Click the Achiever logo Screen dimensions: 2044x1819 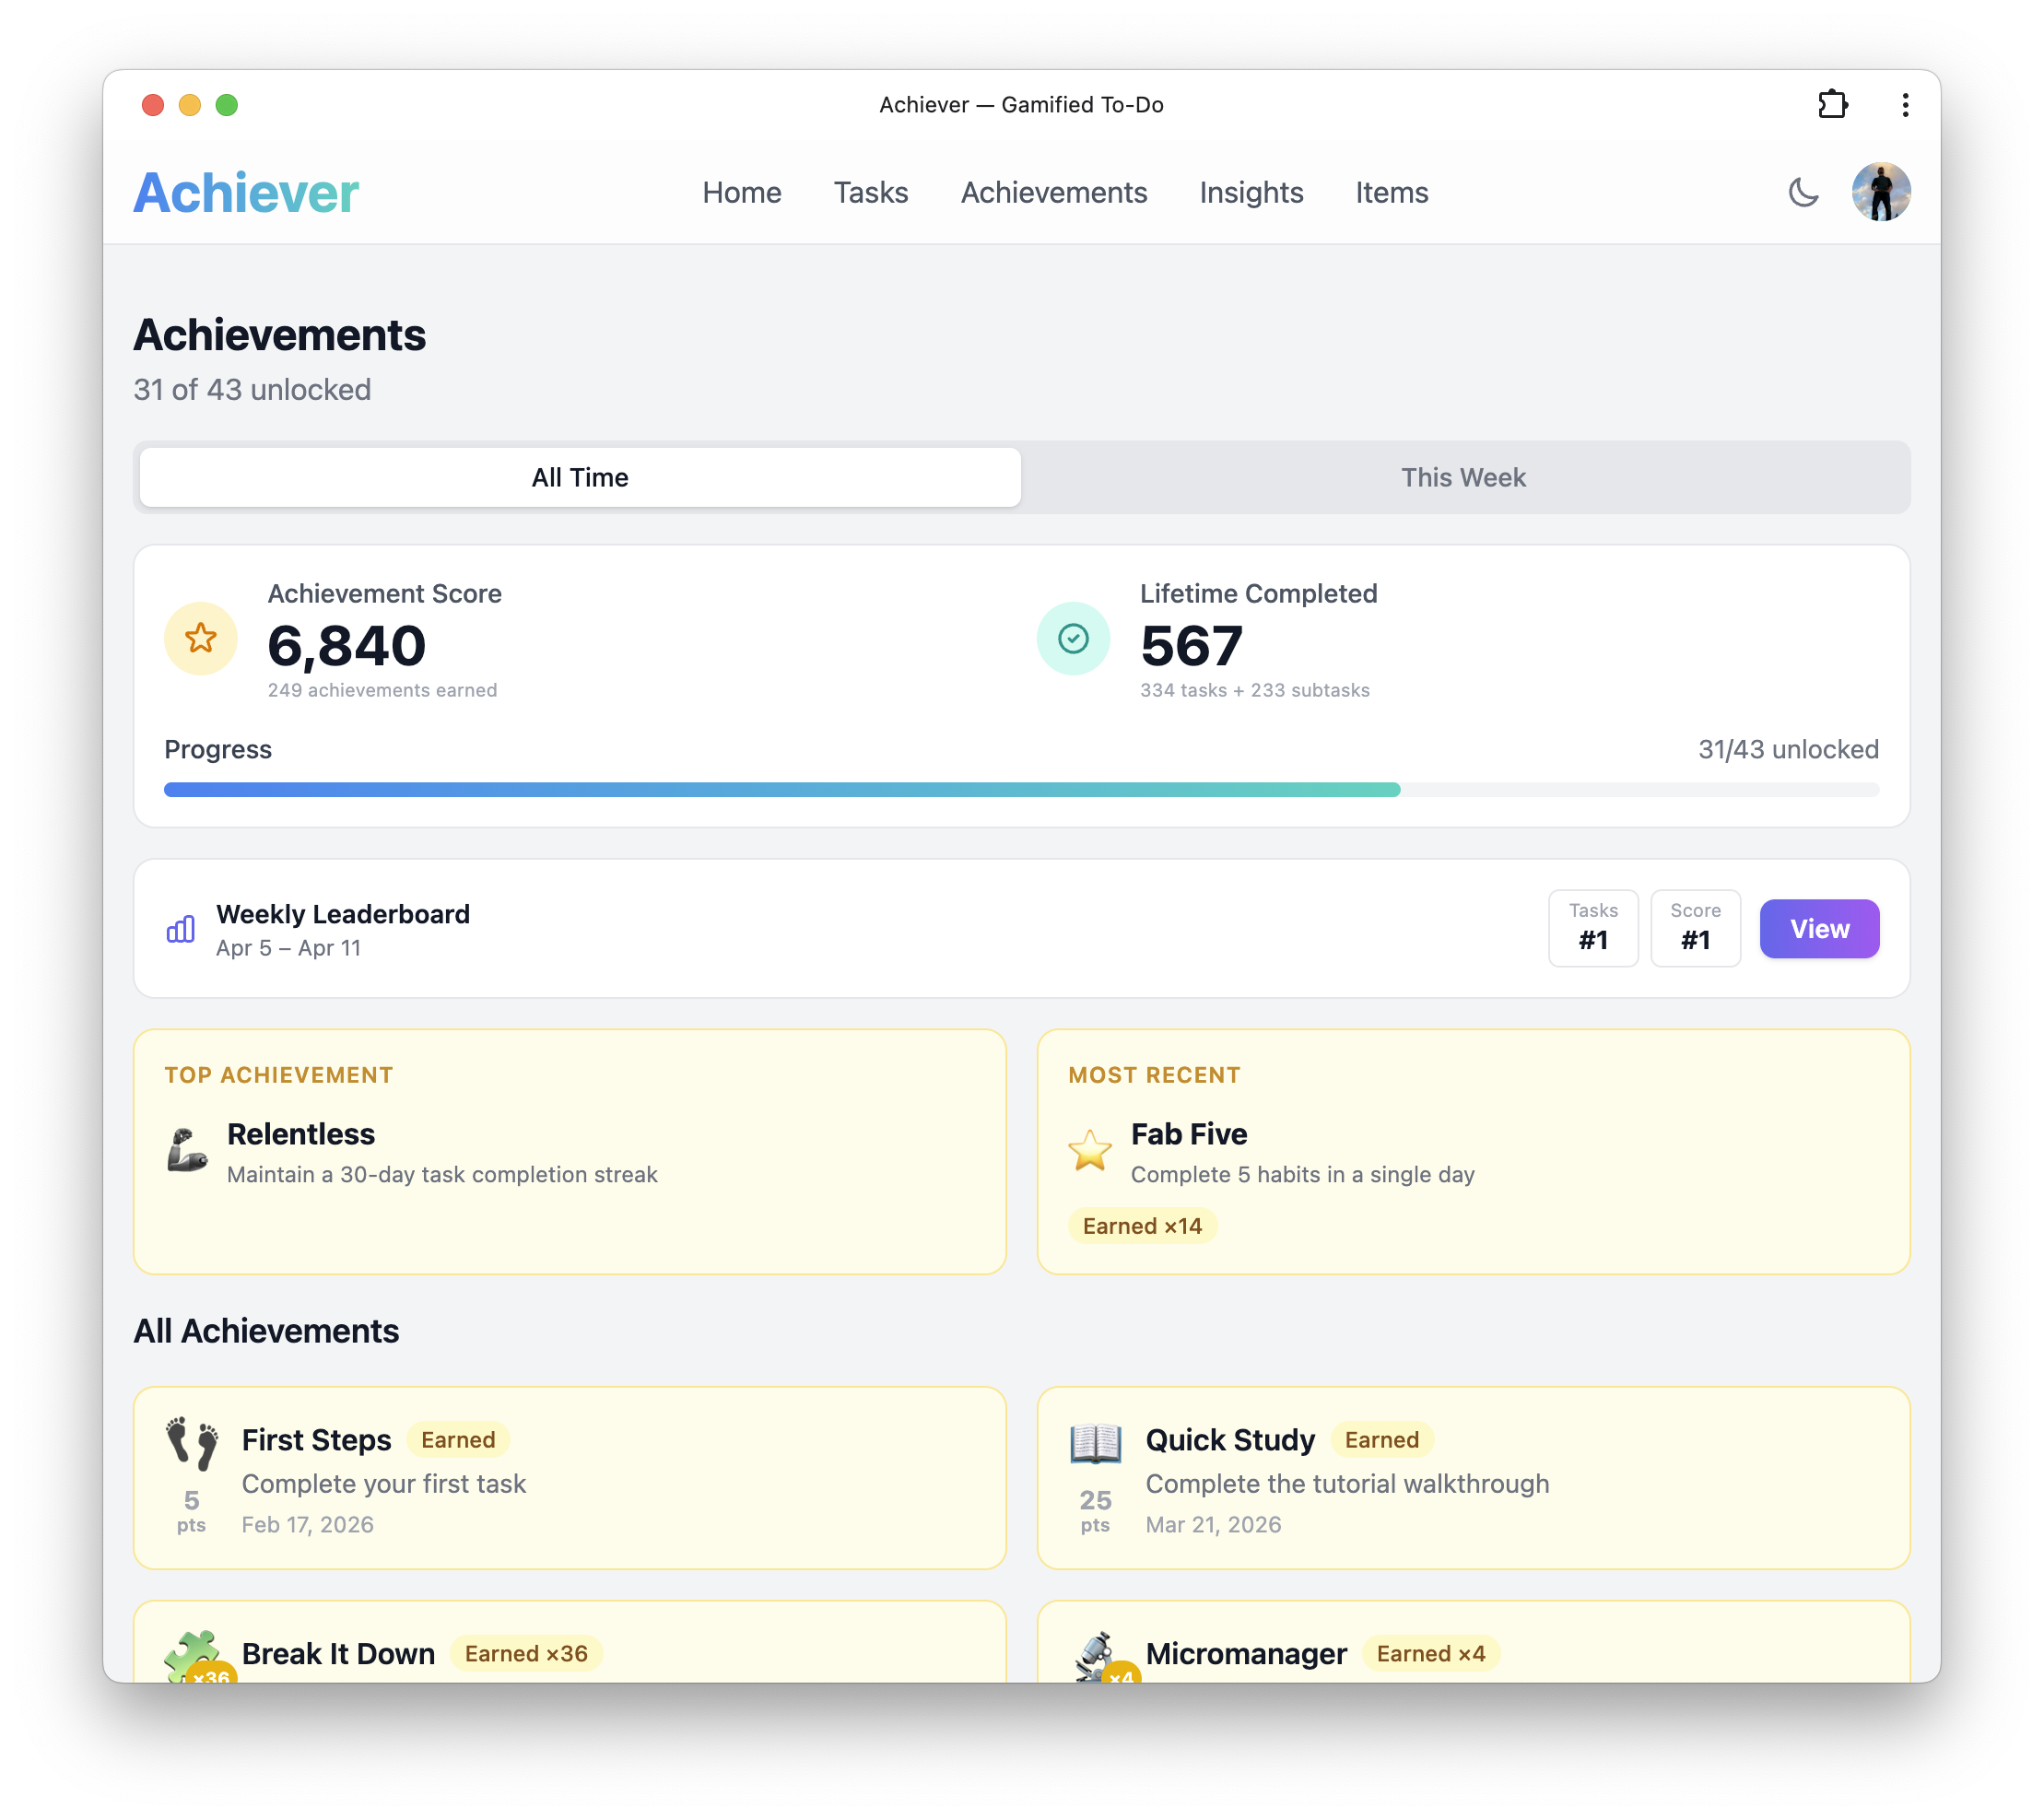point(245,192)
